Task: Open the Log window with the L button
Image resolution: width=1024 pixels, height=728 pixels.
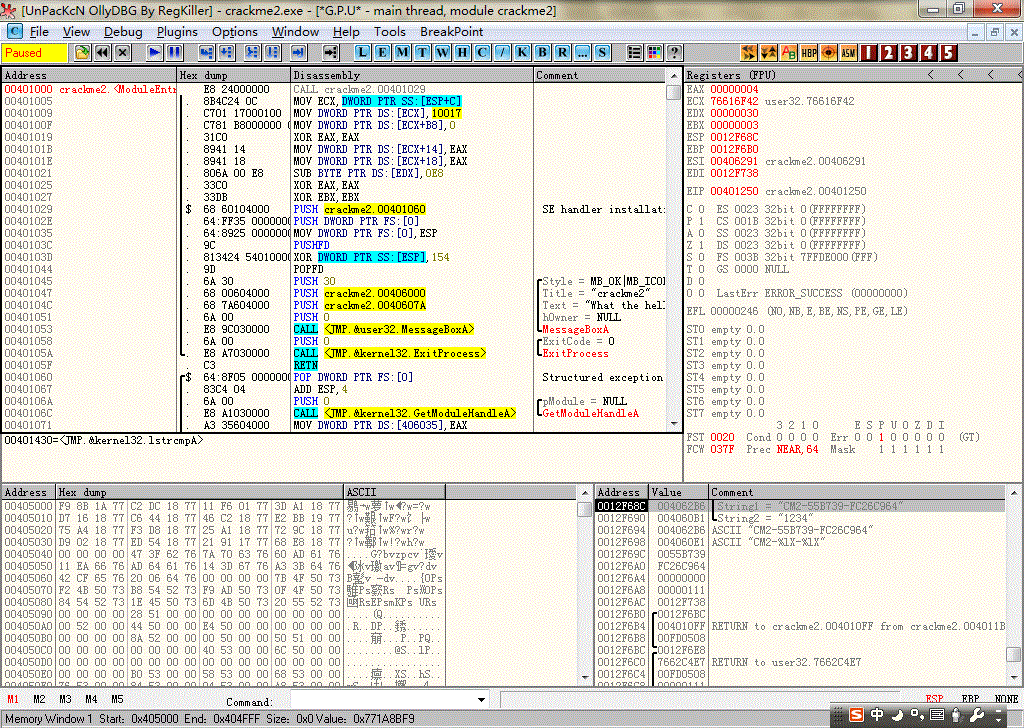Action: coord(362,52)
